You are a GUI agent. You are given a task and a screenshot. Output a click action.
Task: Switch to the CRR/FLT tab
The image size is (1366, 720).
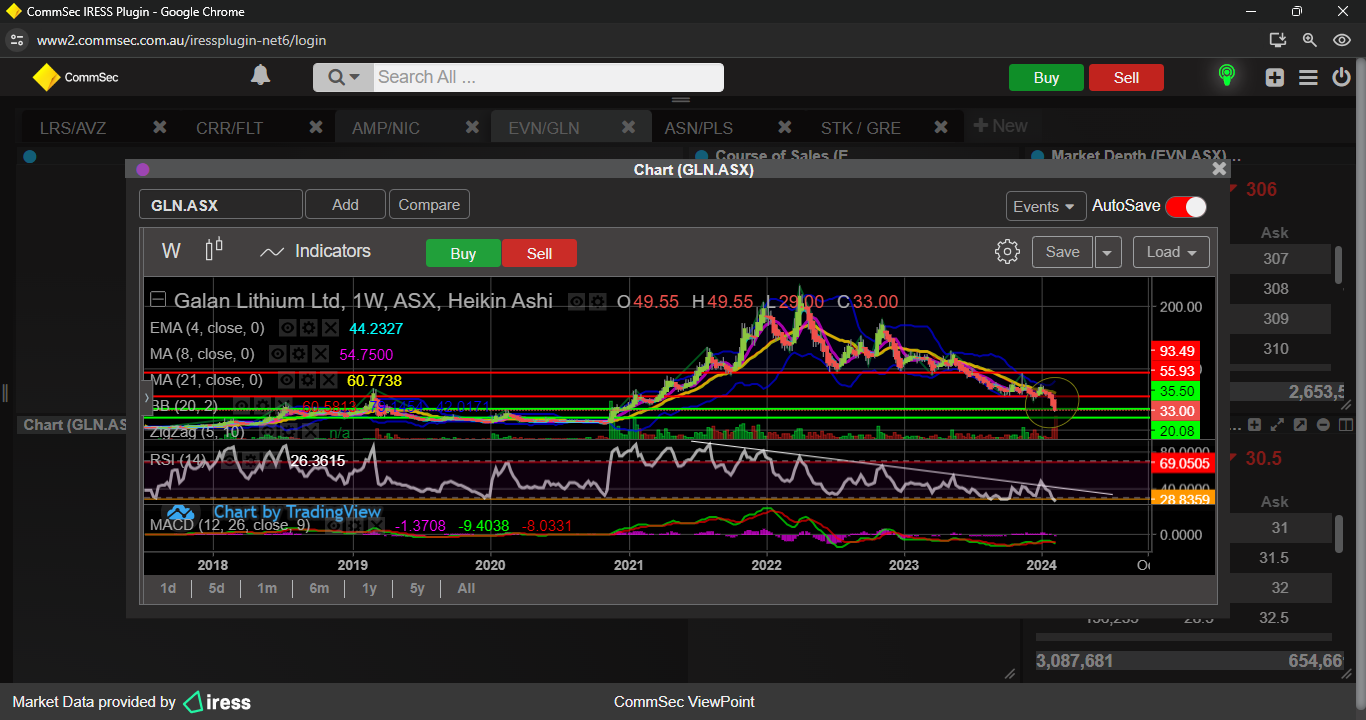click(x=229, y=128)
